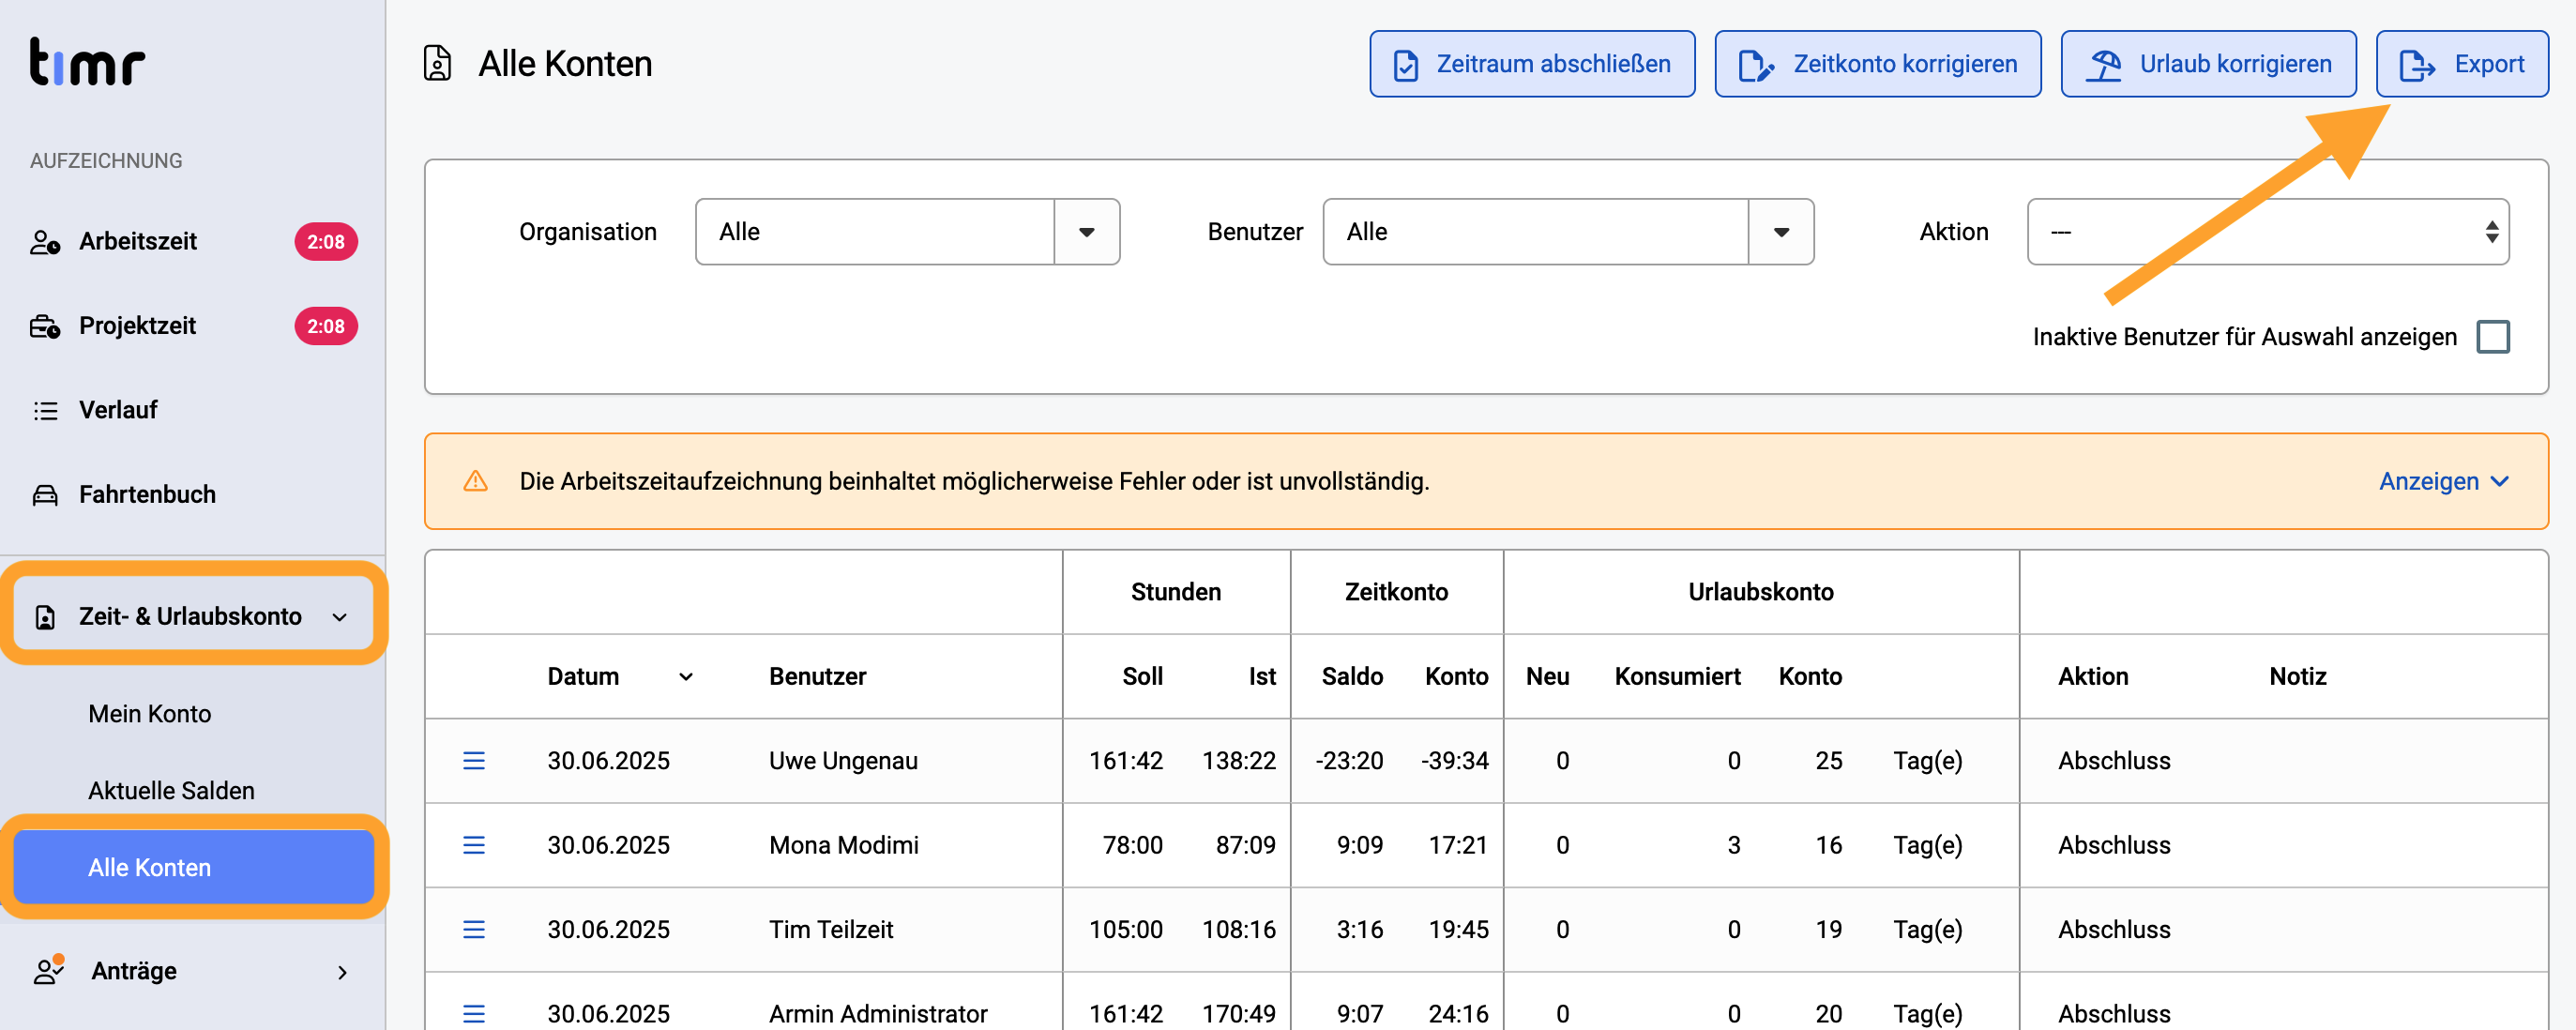Screen dimensions: 2576x1030
Task: Click the Urlaubskonto group header
Action: (x=1760, y=592)
